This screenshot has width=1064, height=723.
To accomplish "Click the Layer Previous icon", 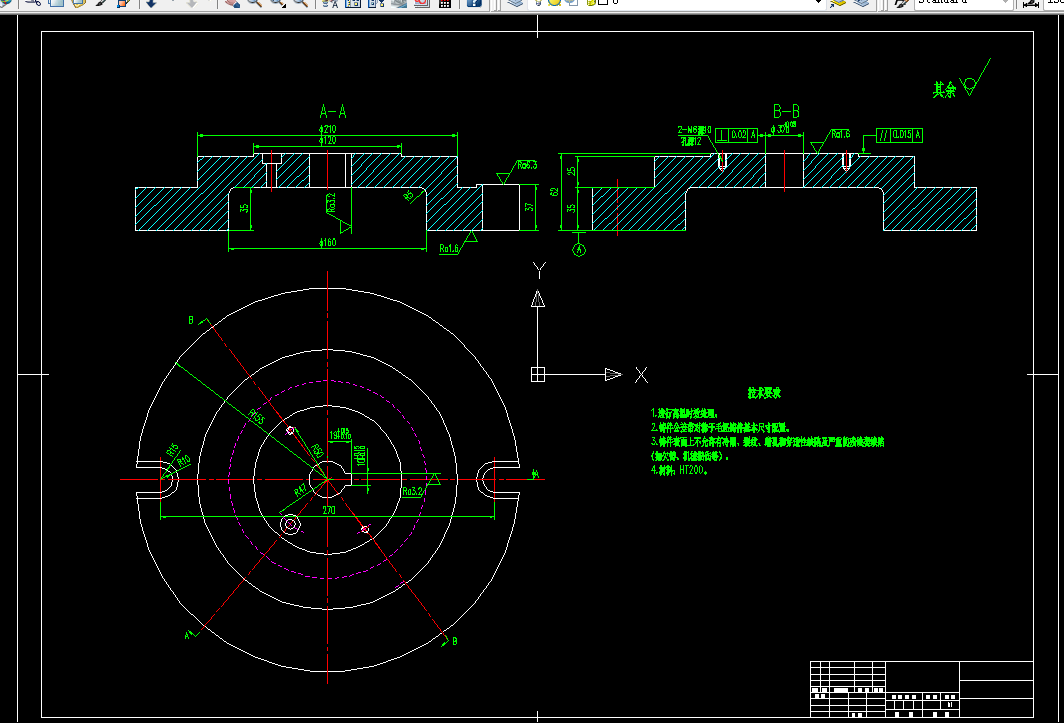I will (x=861, y=3).
